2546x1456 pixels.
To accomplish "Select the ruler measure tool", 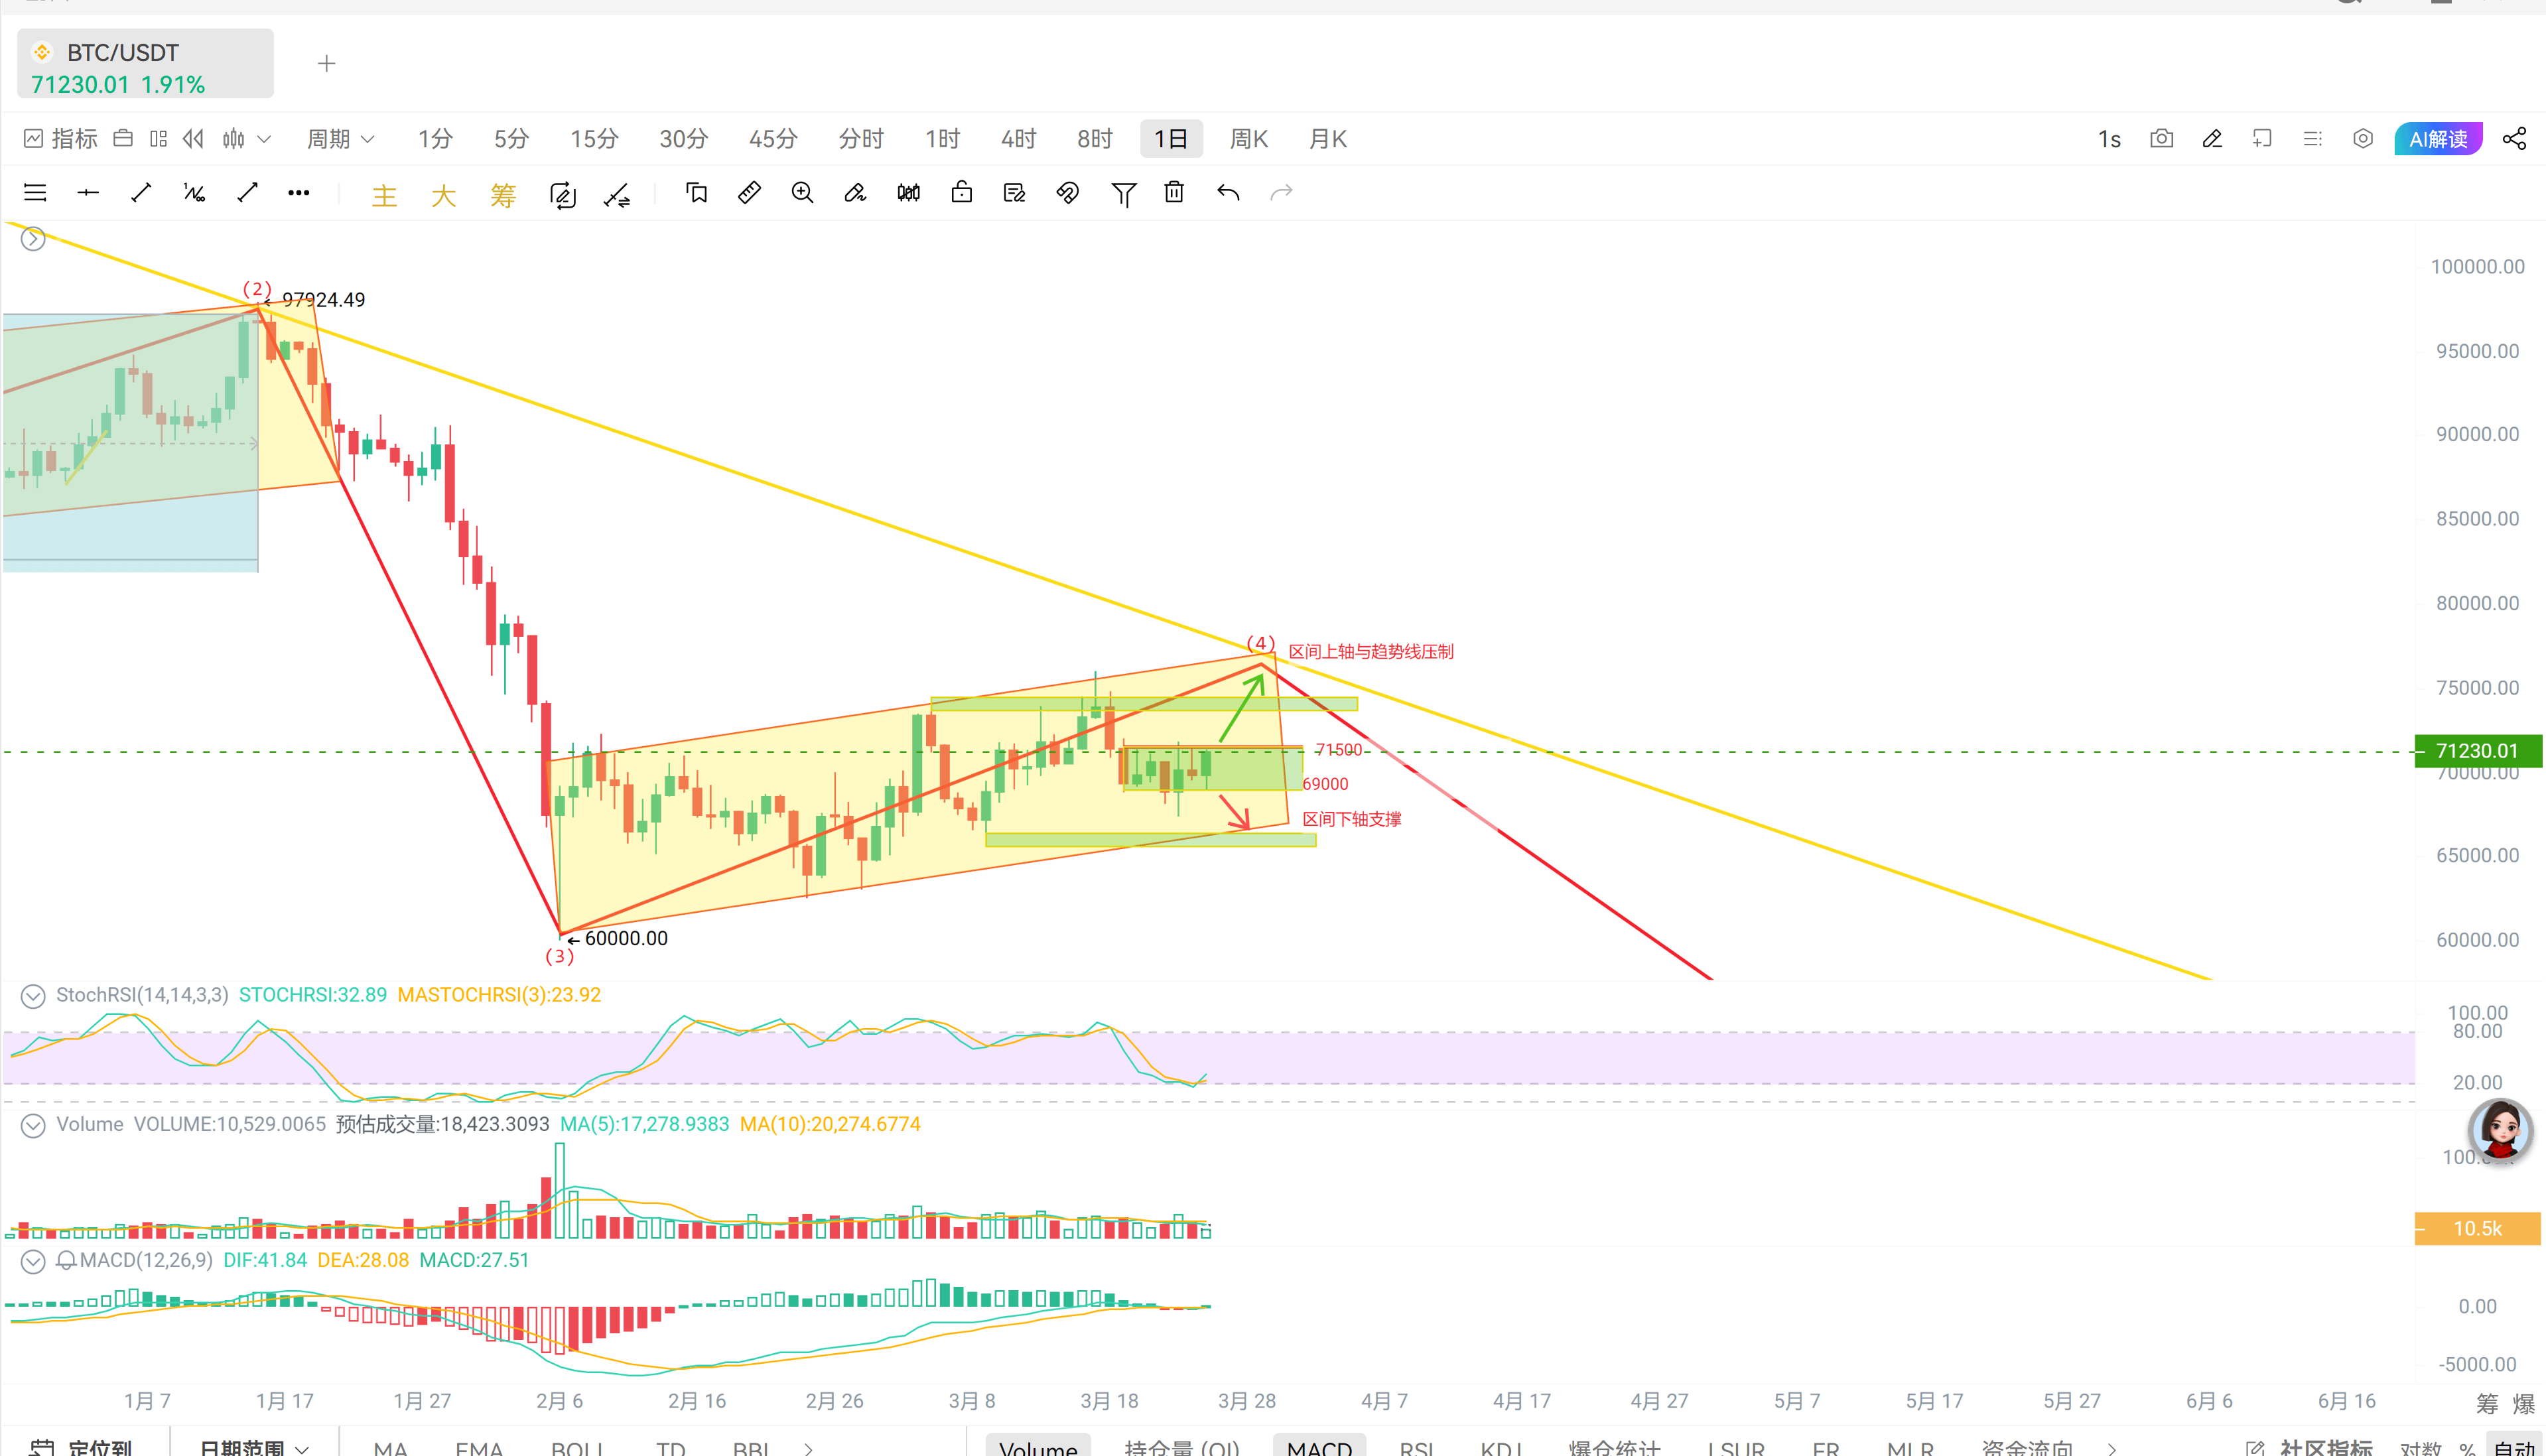I will (x=749, y=192).
